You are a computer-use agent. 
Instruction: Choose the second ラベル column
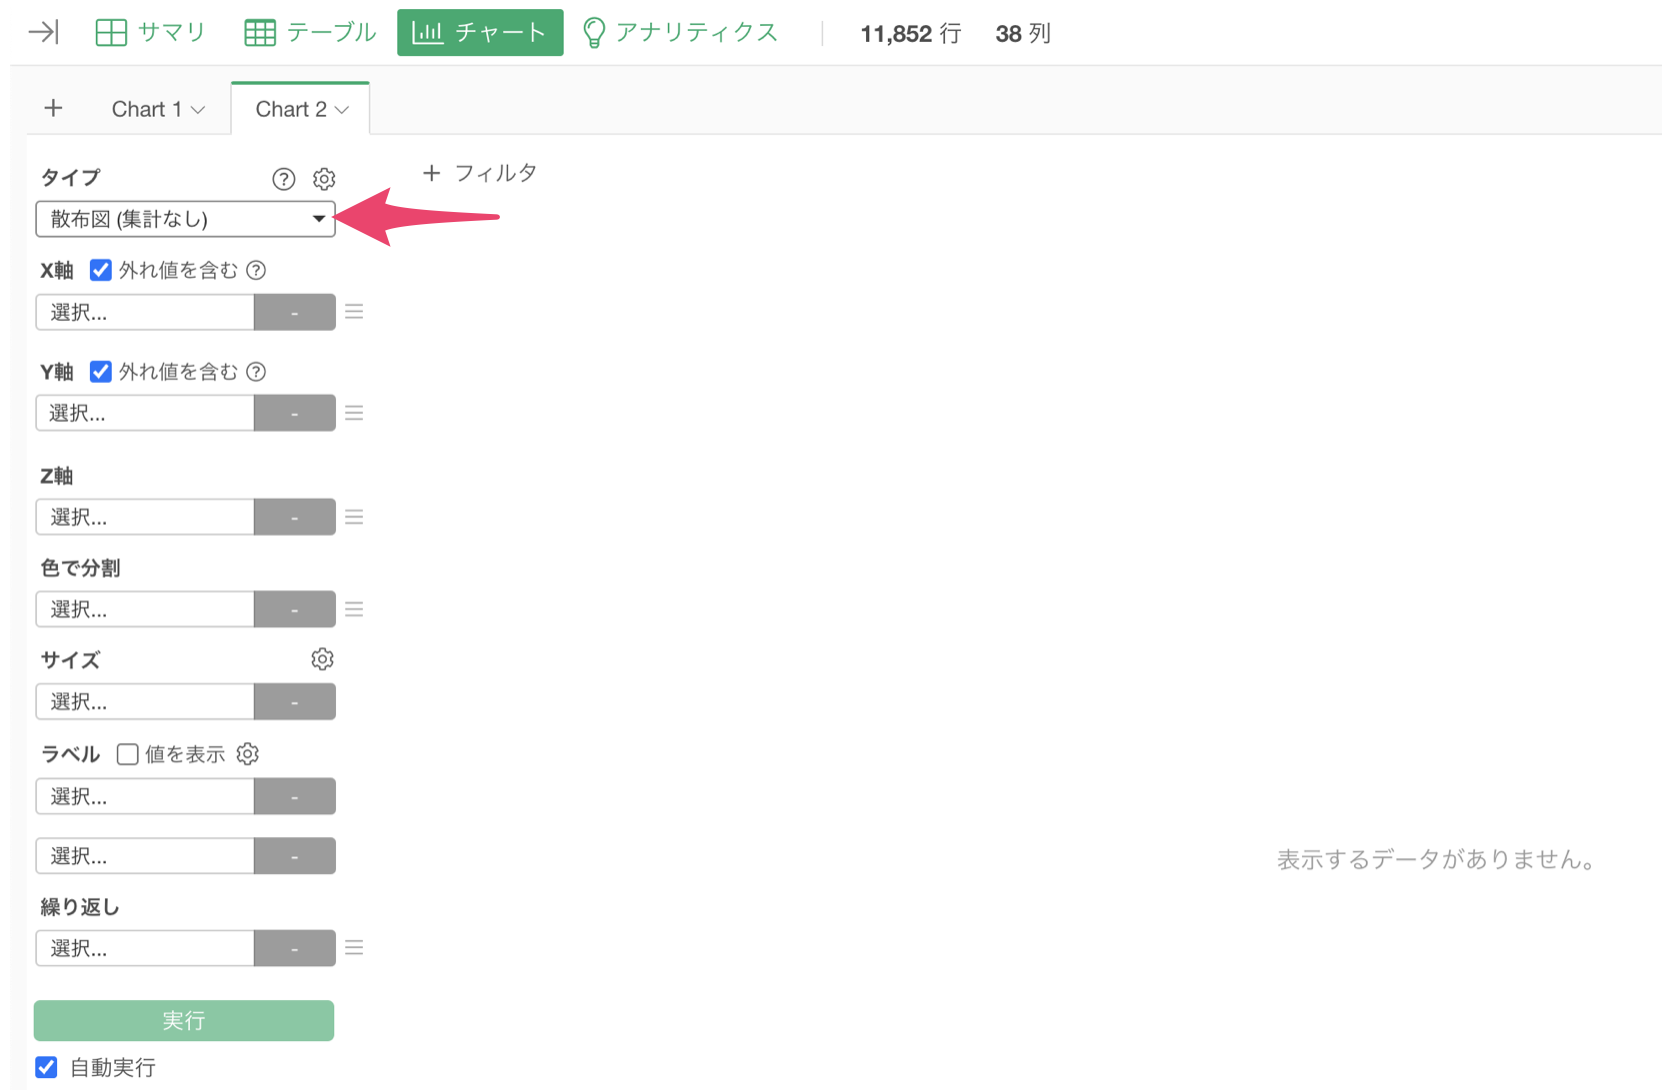(145, 856)
